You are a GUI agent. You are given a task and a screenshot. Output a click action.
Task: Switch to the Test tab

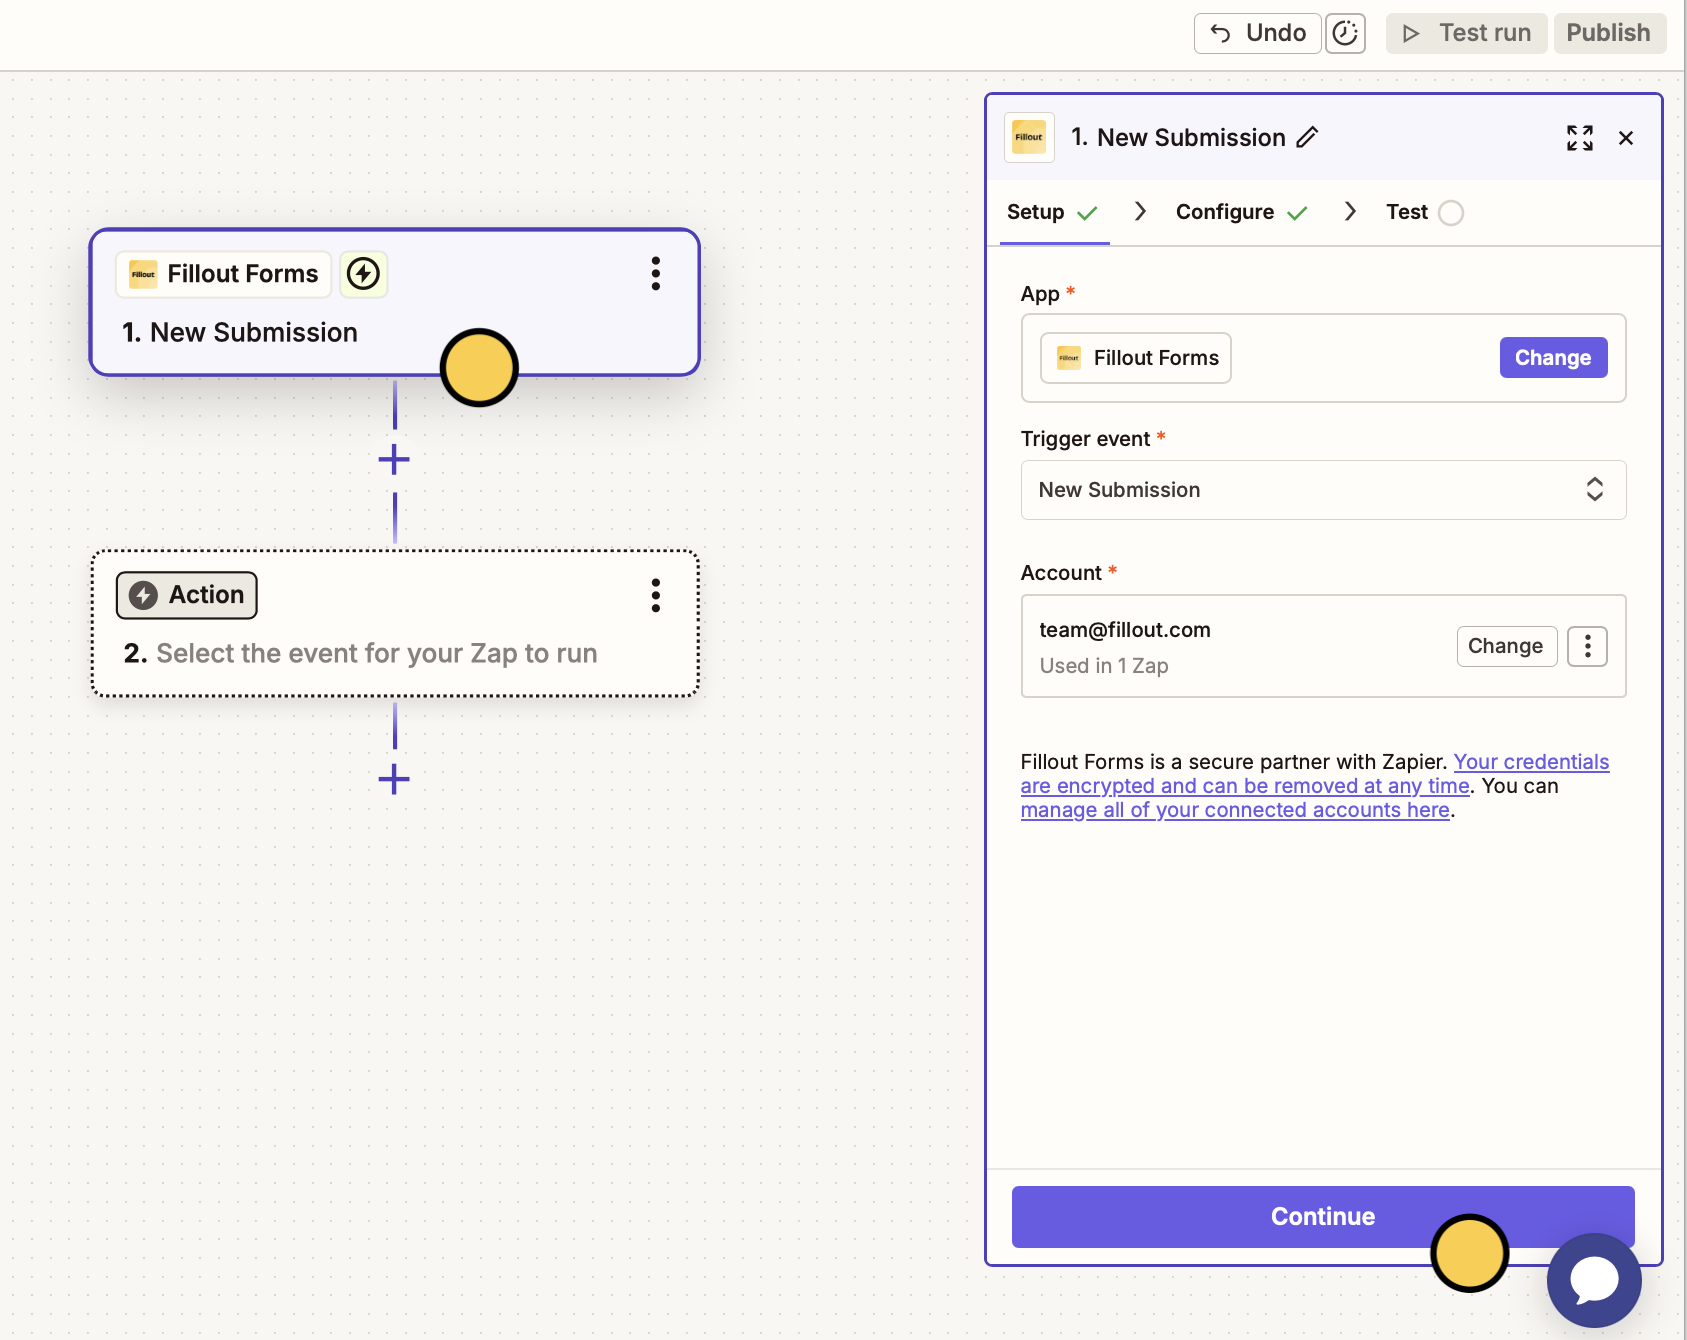coord(1424,212)
